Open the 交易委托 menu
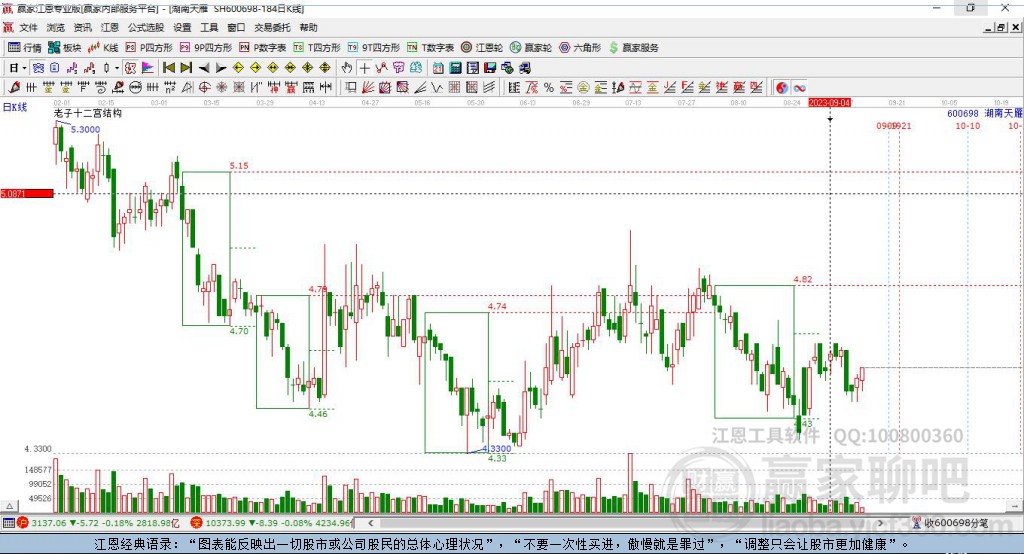Viewport: 1024px width, 554px height. pyautogui.click(x=272, y=27)
